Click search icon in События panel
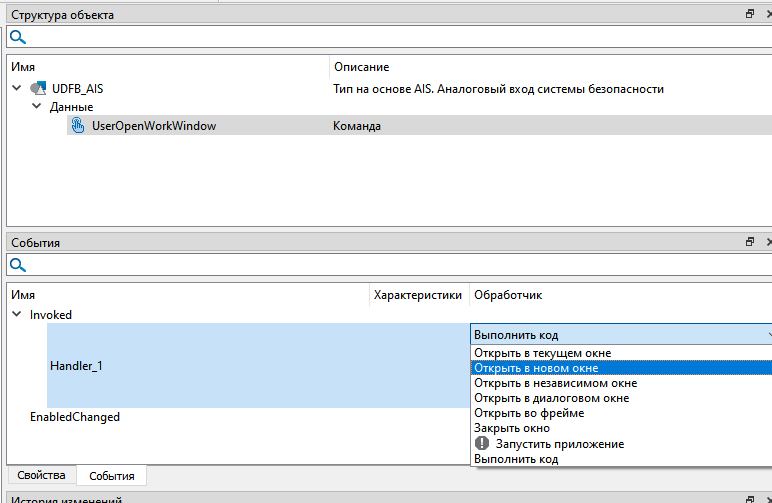Image resolution: width=772 pixels, height=503 pixels. [x=17, y=266]
